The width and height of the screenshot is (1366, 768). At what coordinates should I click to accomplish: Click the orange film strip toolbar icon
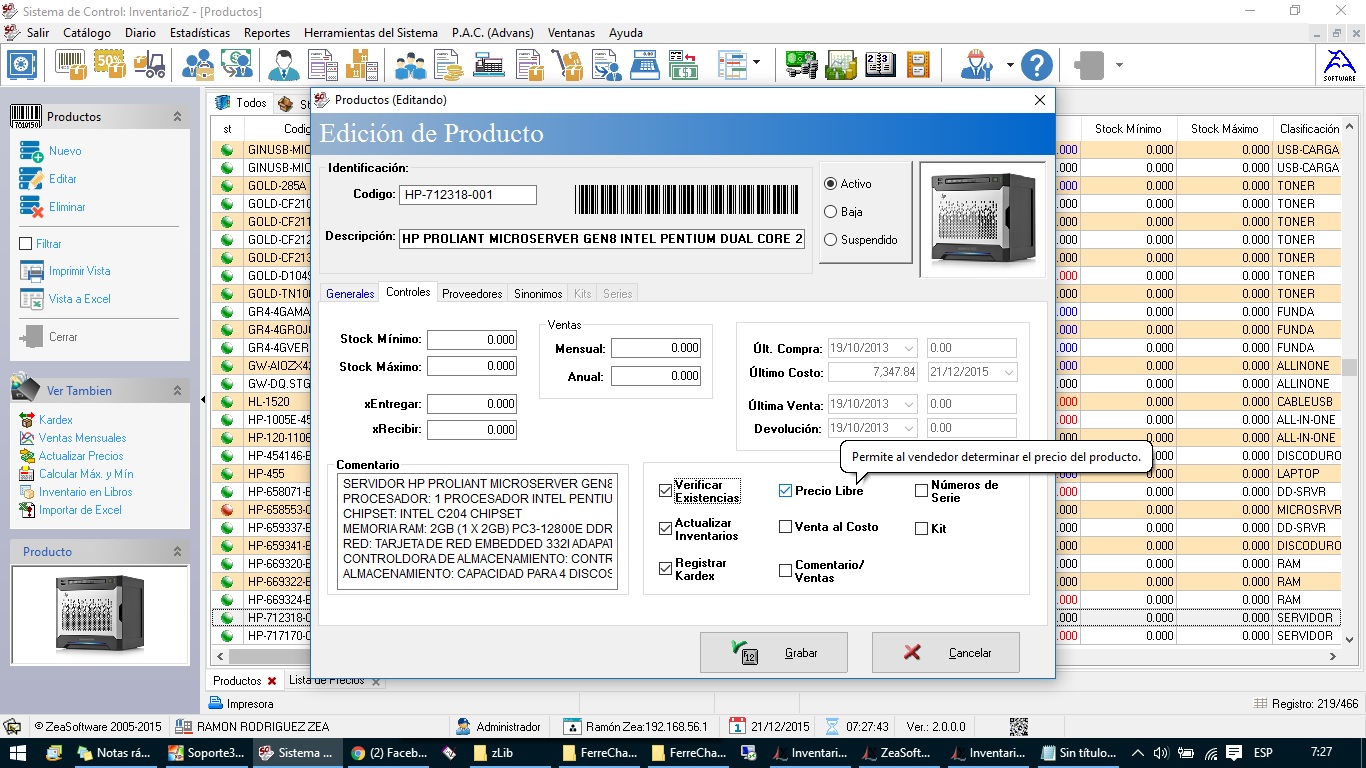tap(918, 66)
